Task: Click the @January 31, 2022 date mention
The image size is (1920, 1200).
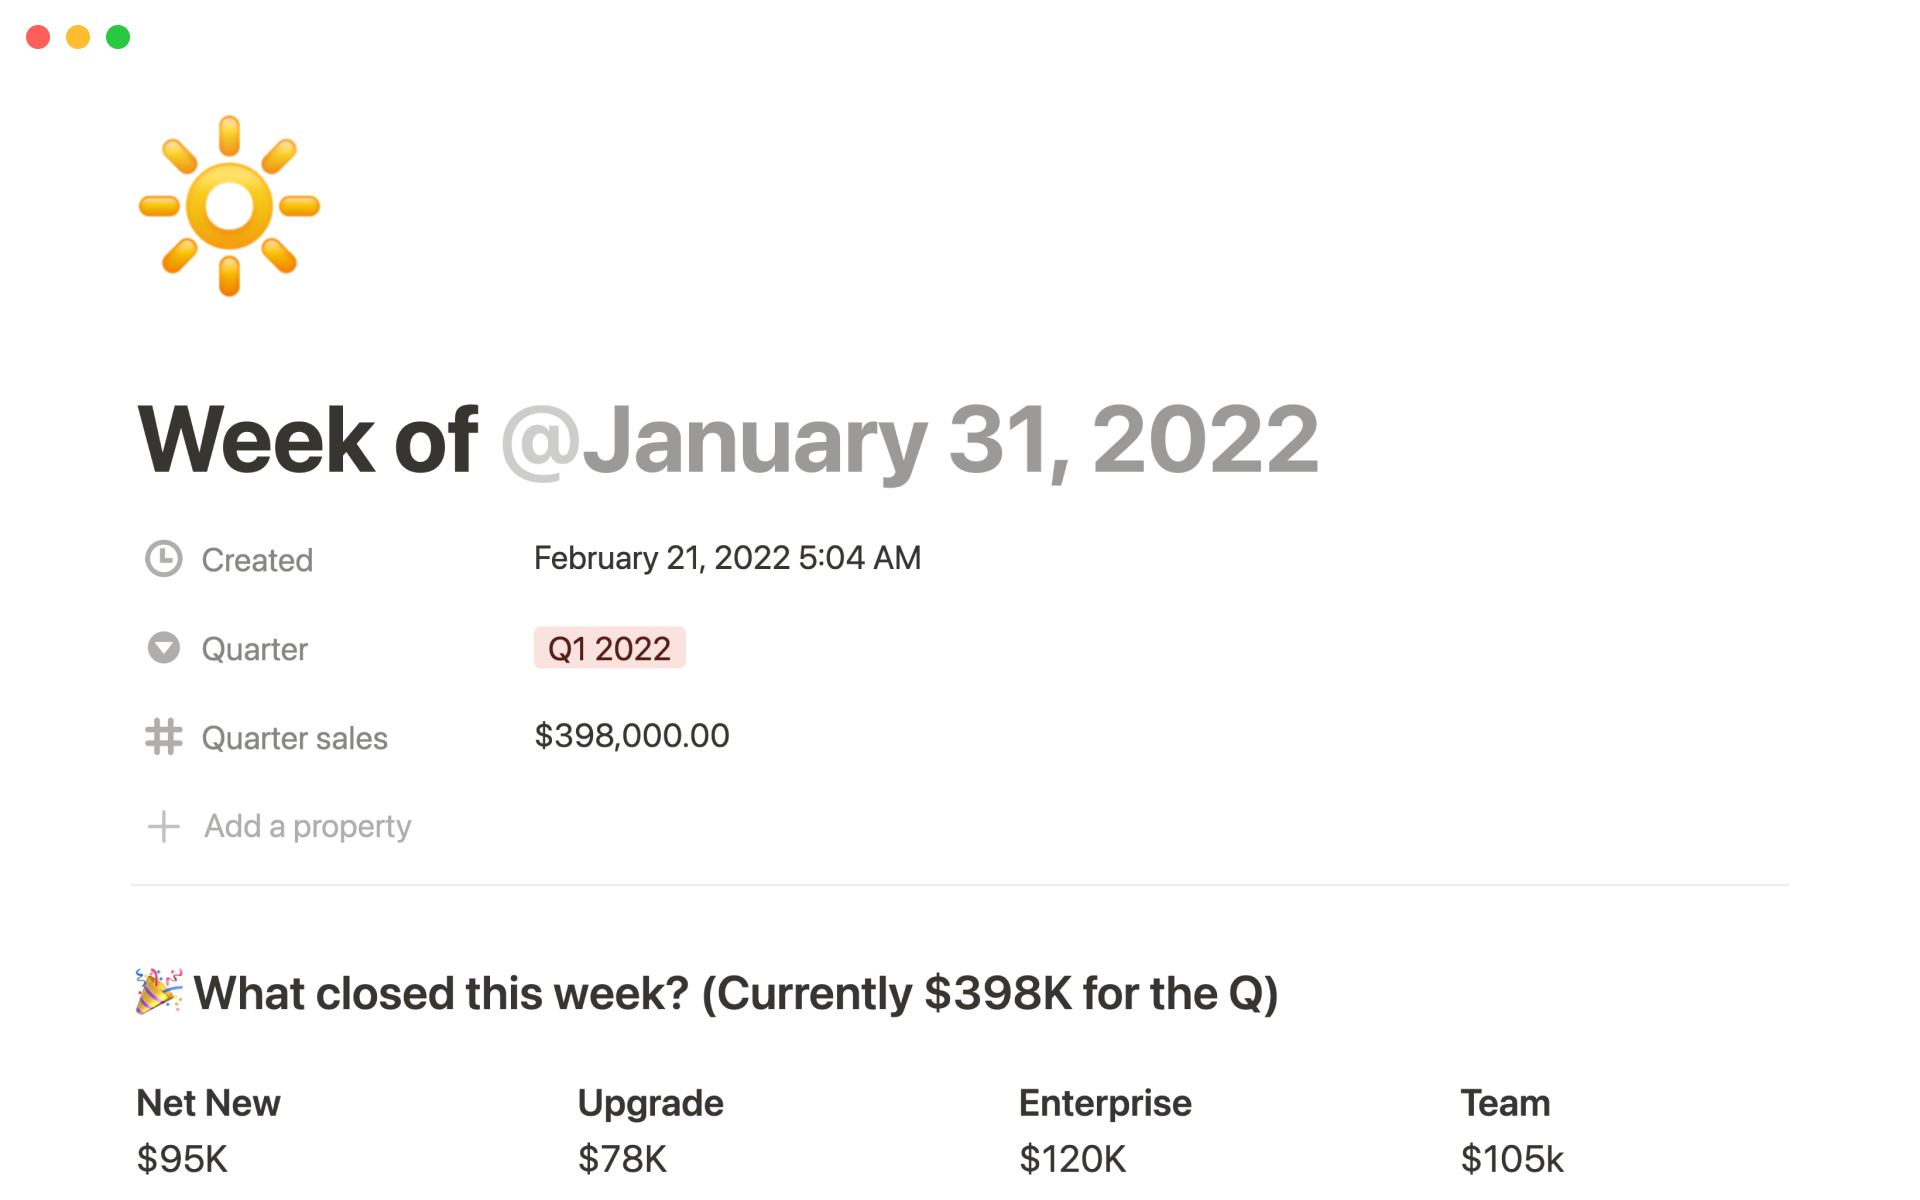Action: [908, 439]
